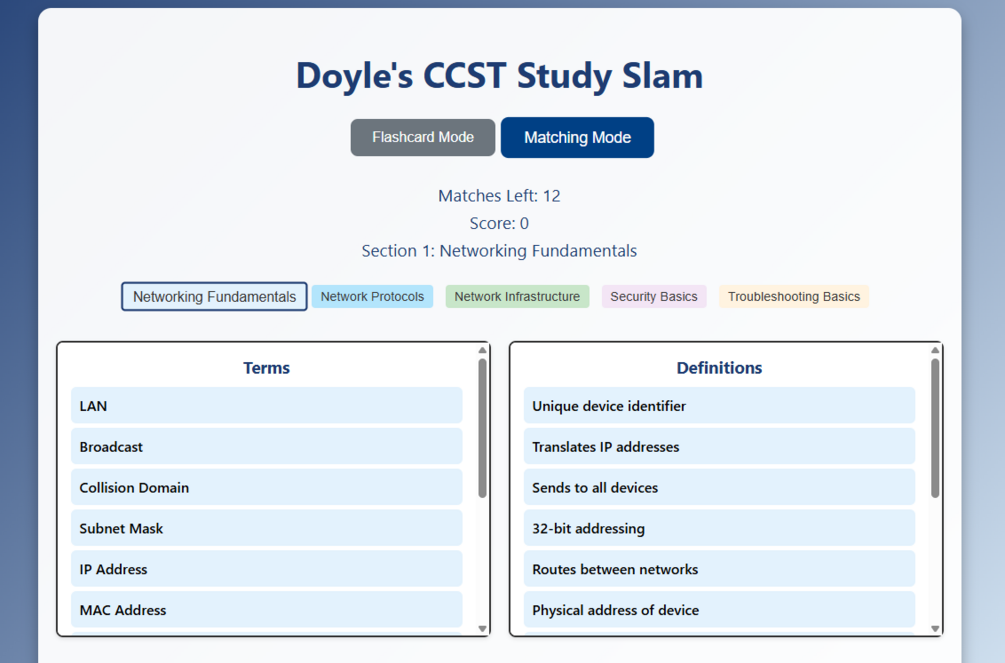Click the Terms panel scroll-down arrow

point(483,629)
